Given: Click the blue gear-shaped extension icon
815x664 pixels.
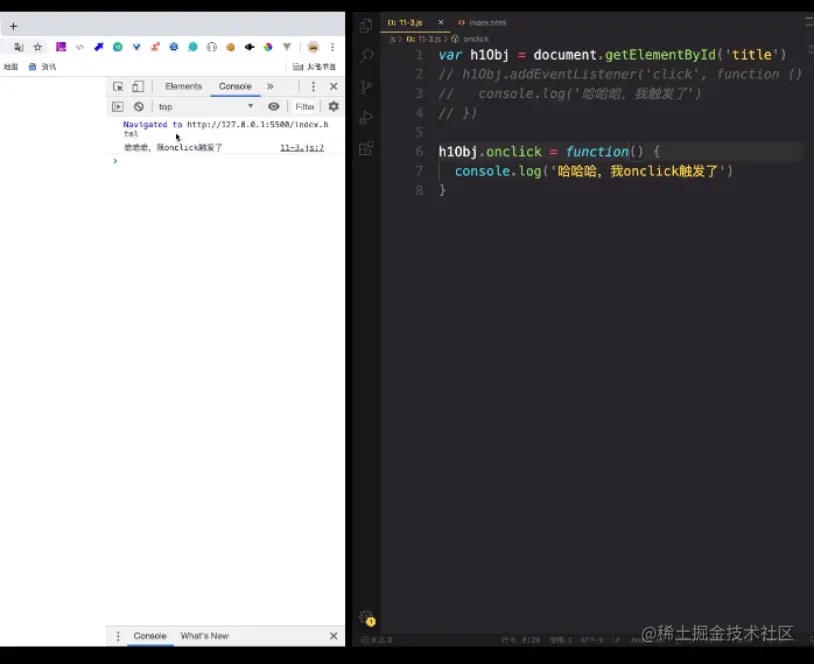Looking at the screenshot, I should [x=174, y=47].
